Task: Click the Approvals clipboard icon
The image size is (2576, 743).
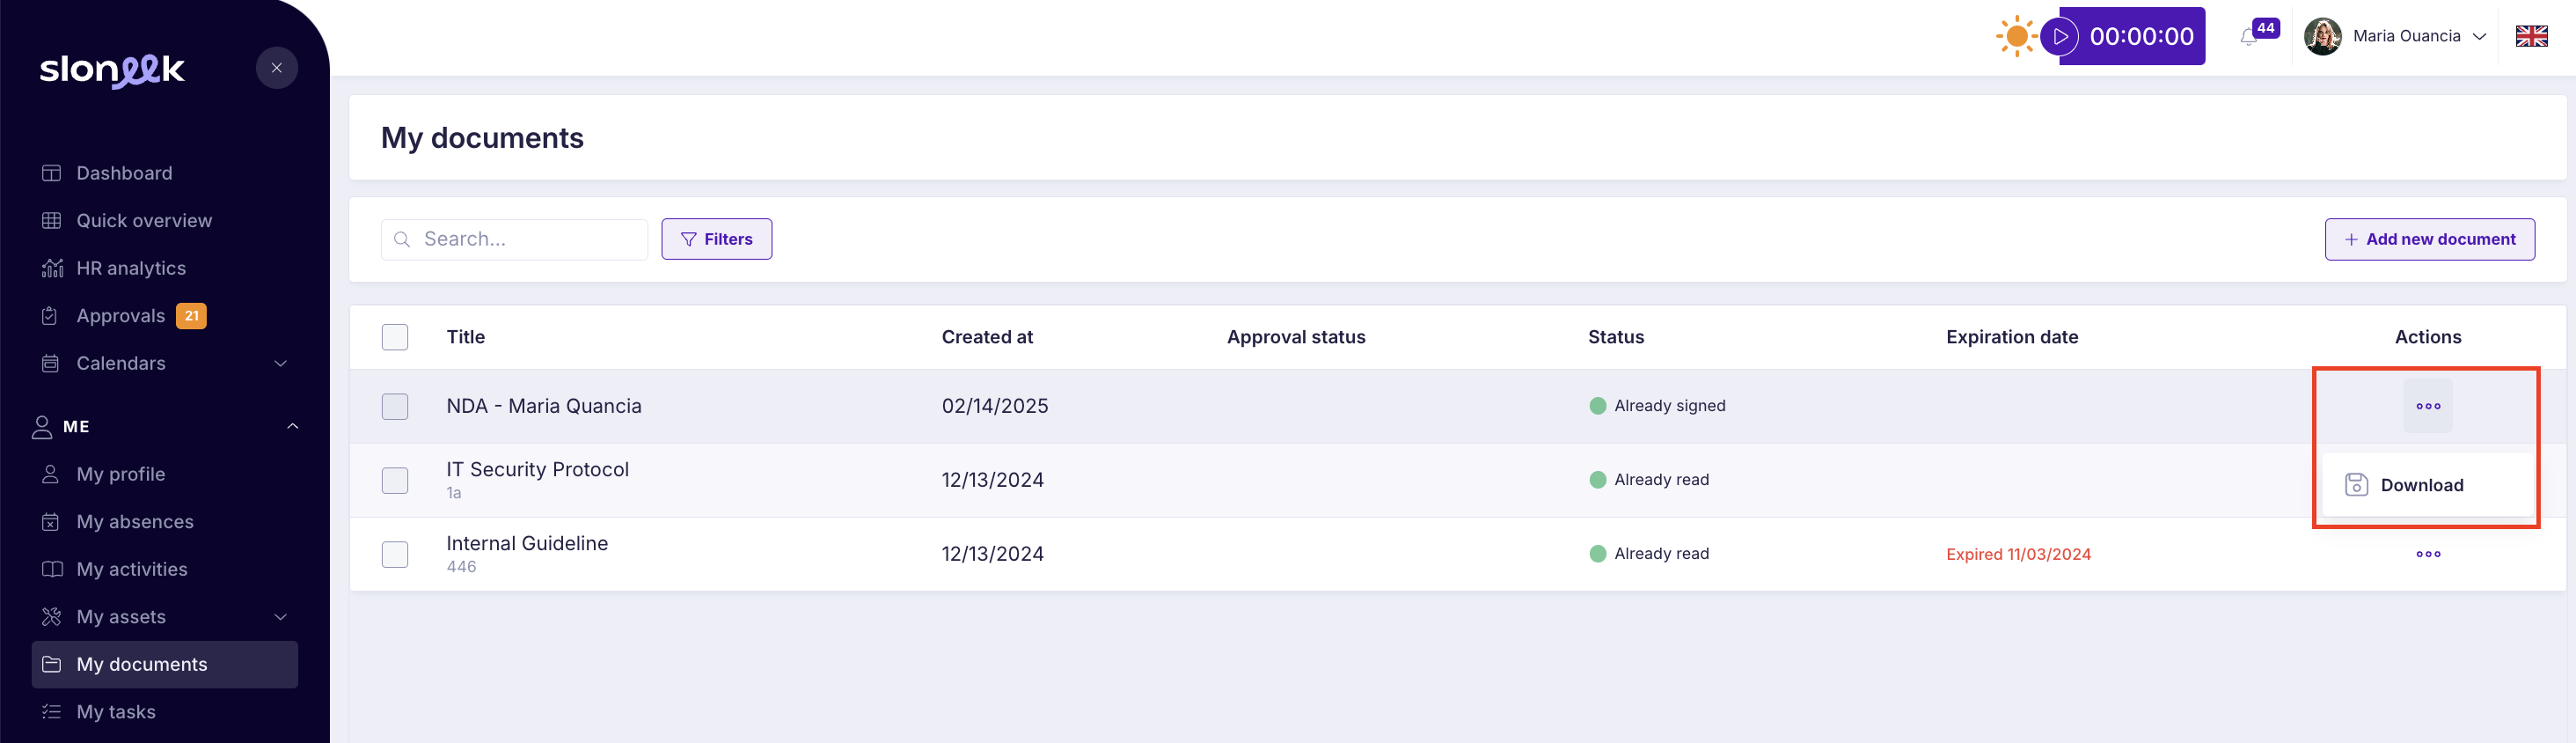Action: [51, 316]
